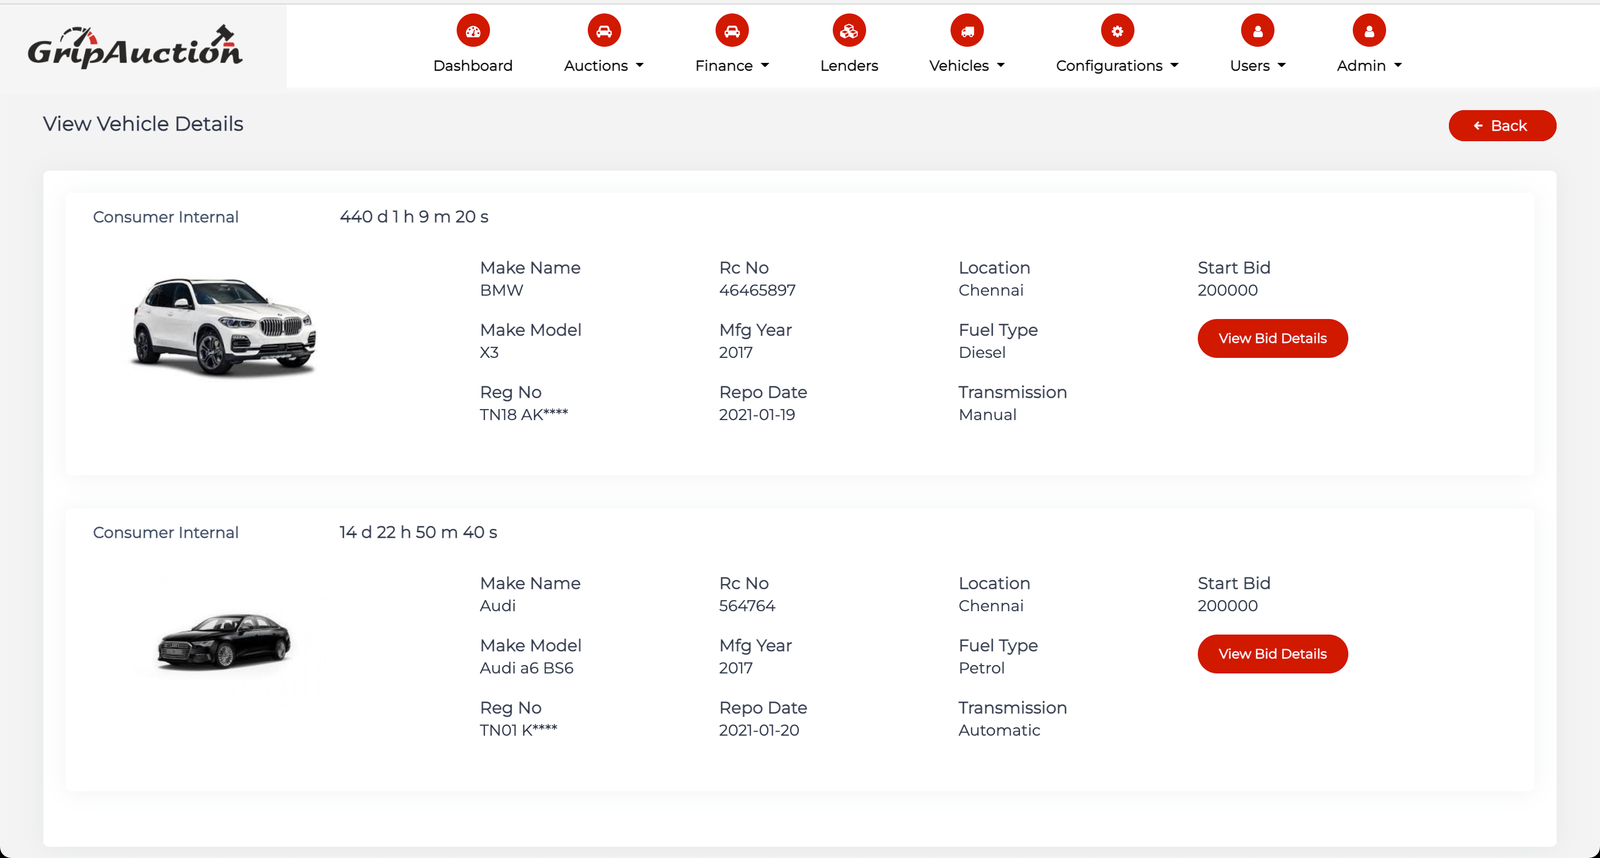Go to the Dashboard menu item
Viewport: 1600px width, 858px height.
[x=473, y=66]
